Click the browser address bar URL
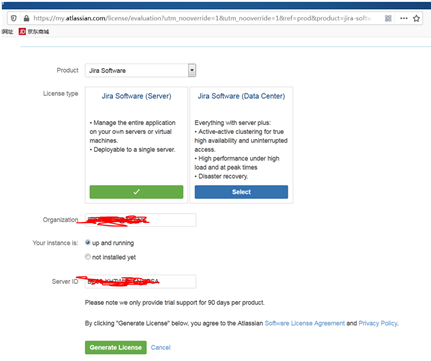Viewport: 431px width, 361px height. pos(202,18)
